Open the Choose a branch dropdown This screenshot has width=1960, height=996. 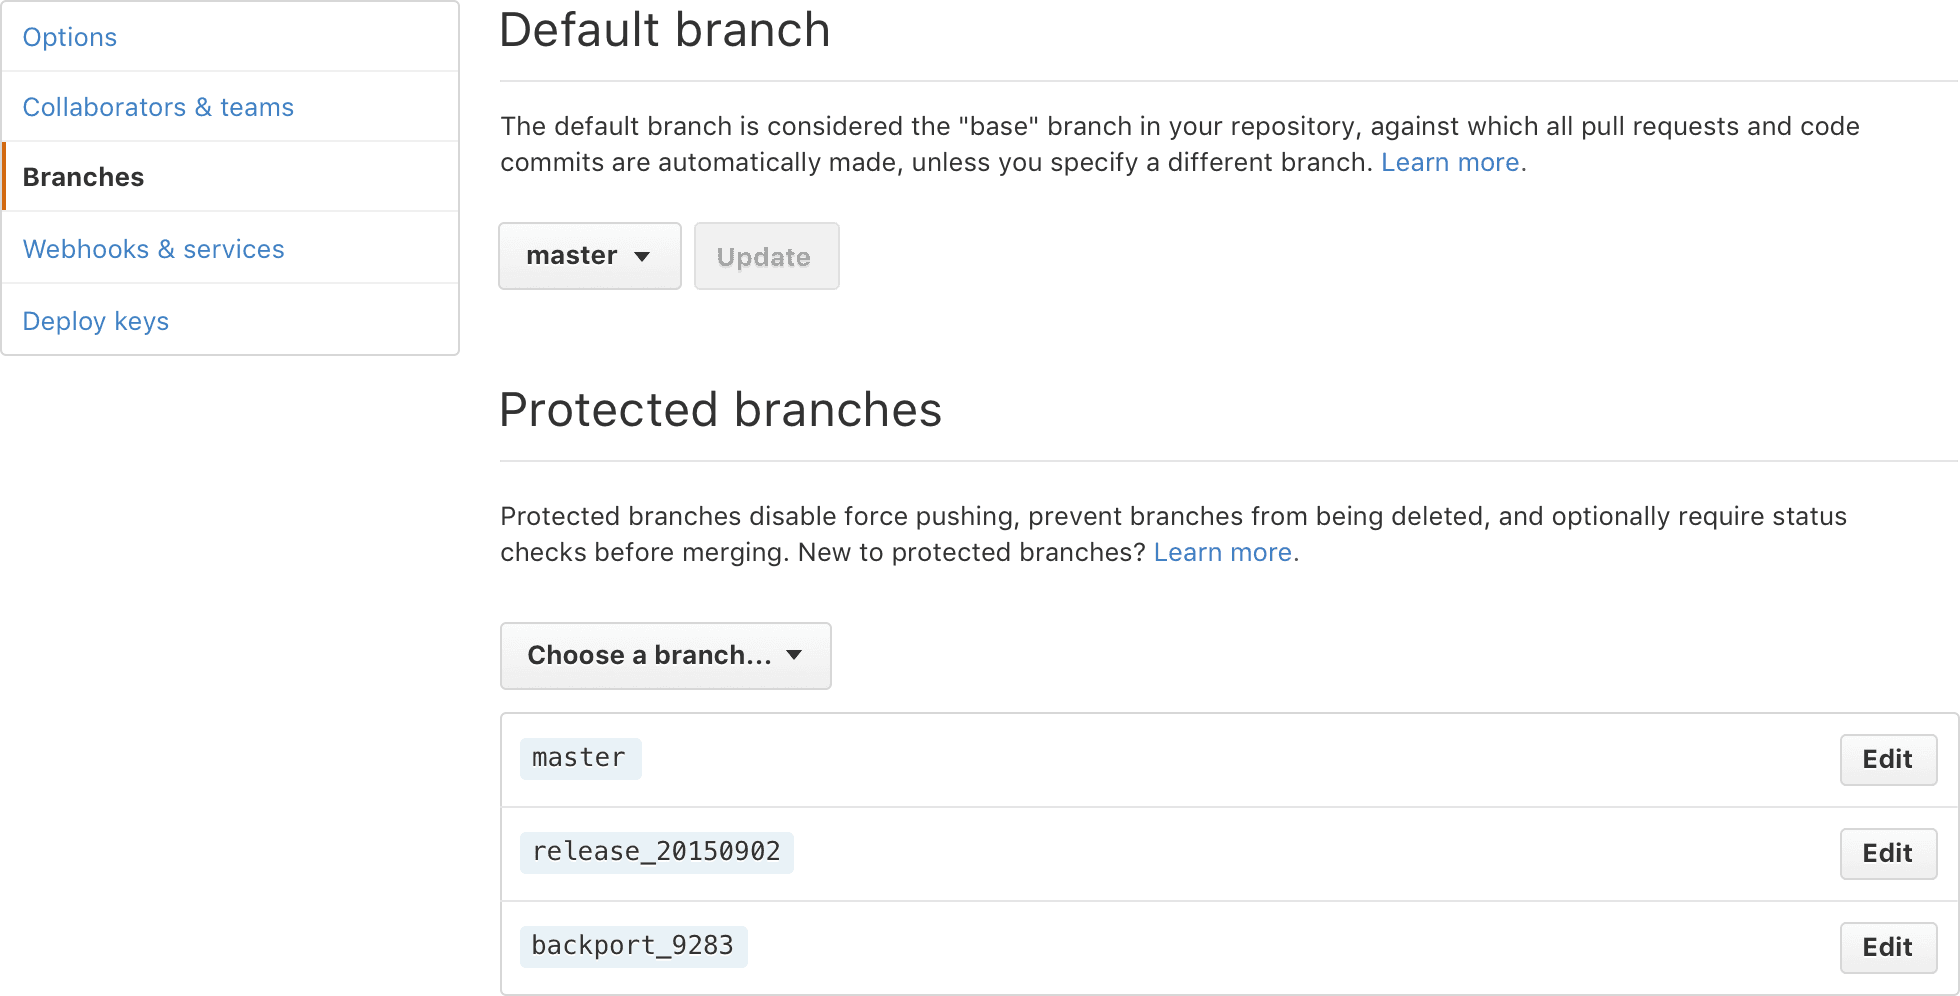point(665,656)
